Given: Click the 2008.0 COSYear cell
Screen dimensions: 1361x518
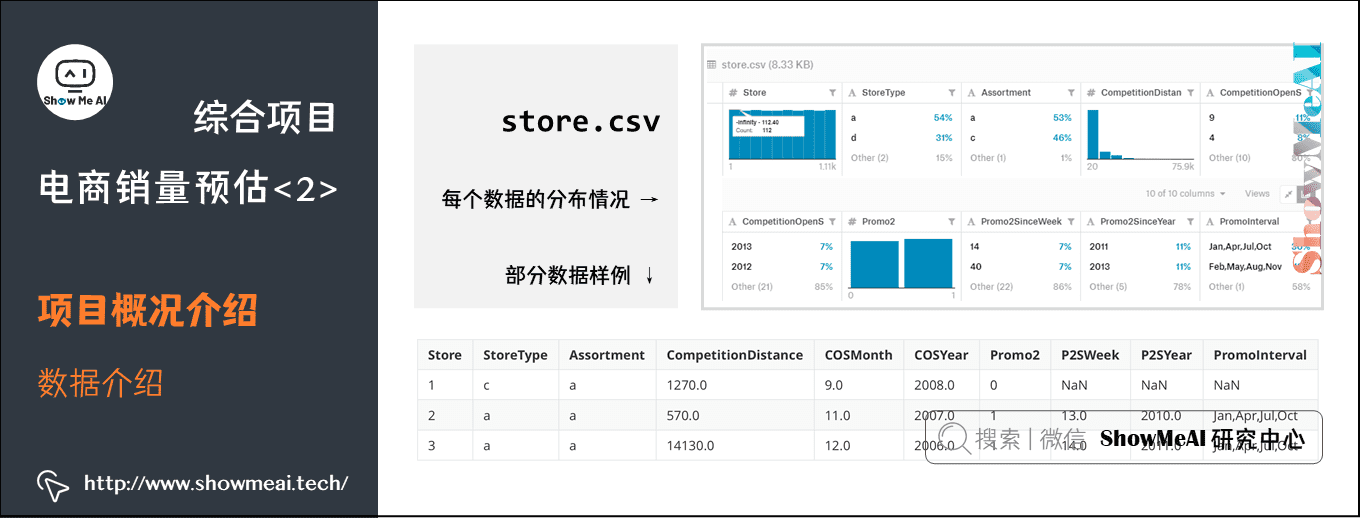Looking at the screenshot, I should 941,385.
